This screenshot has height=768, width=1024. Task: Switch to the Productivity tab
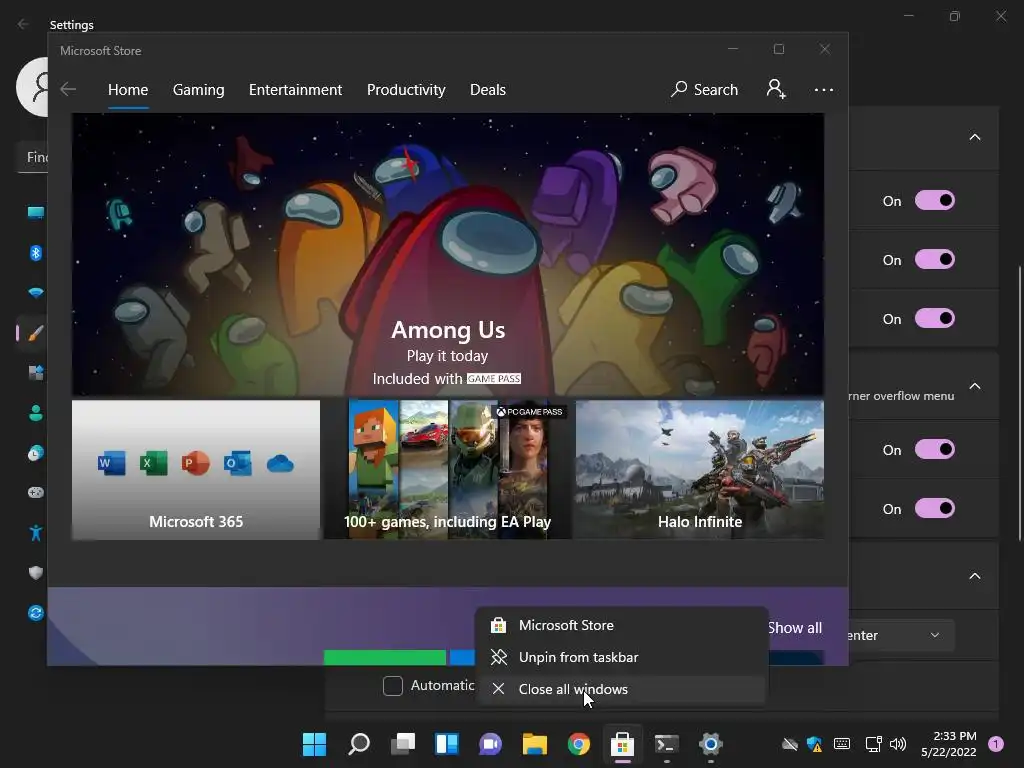pyautogui.click(x=406, y=89)
